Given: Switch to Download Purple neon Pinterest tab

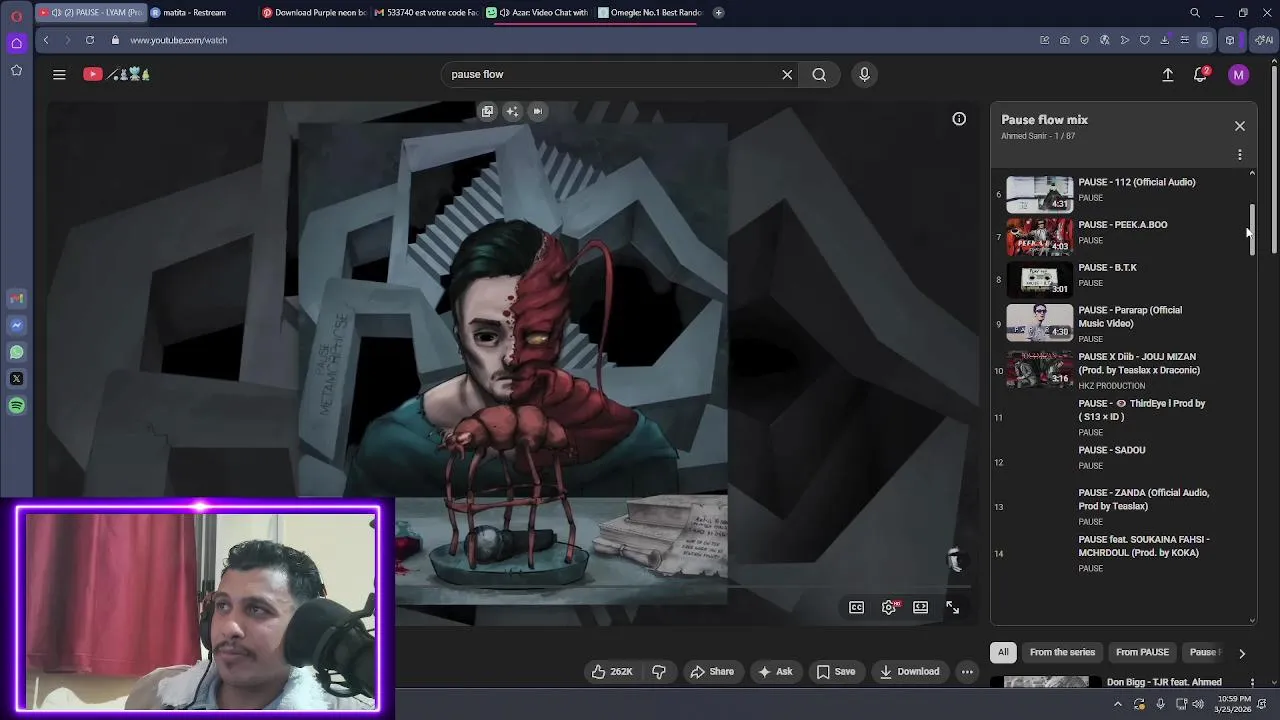Looking at the screenshot, I should click(314, 12).
